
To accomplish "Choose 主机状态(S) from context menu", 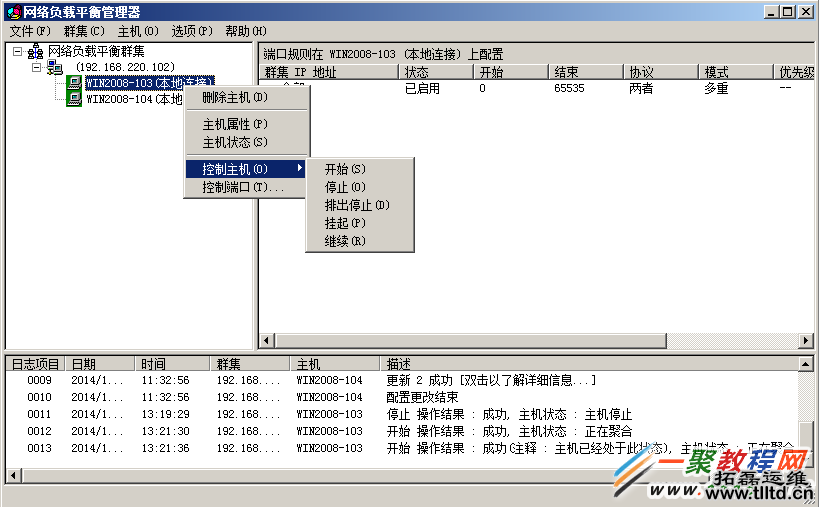I will tap(247, 142).
